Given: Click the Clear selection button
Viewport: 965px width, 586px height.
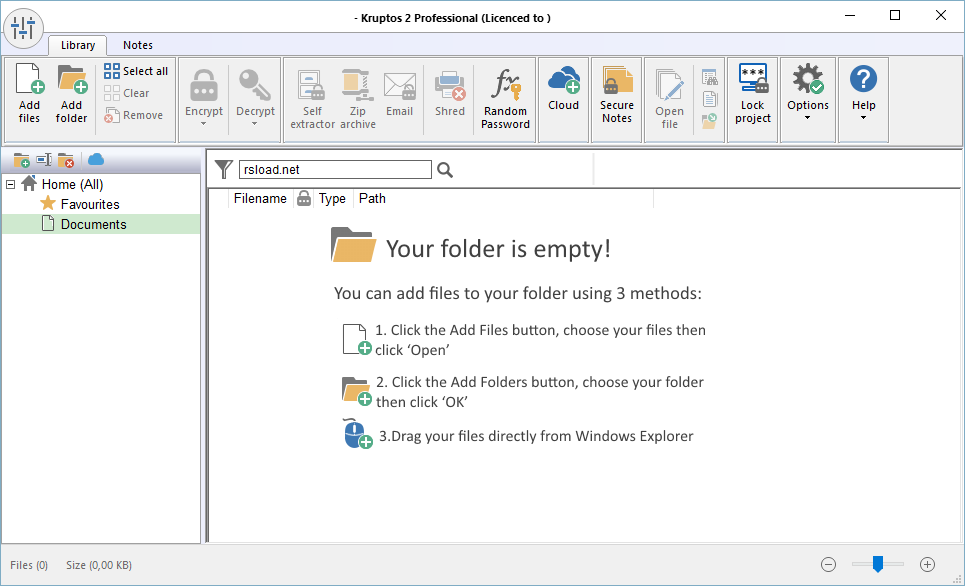Looking at the screenshot, I should 127,93.
